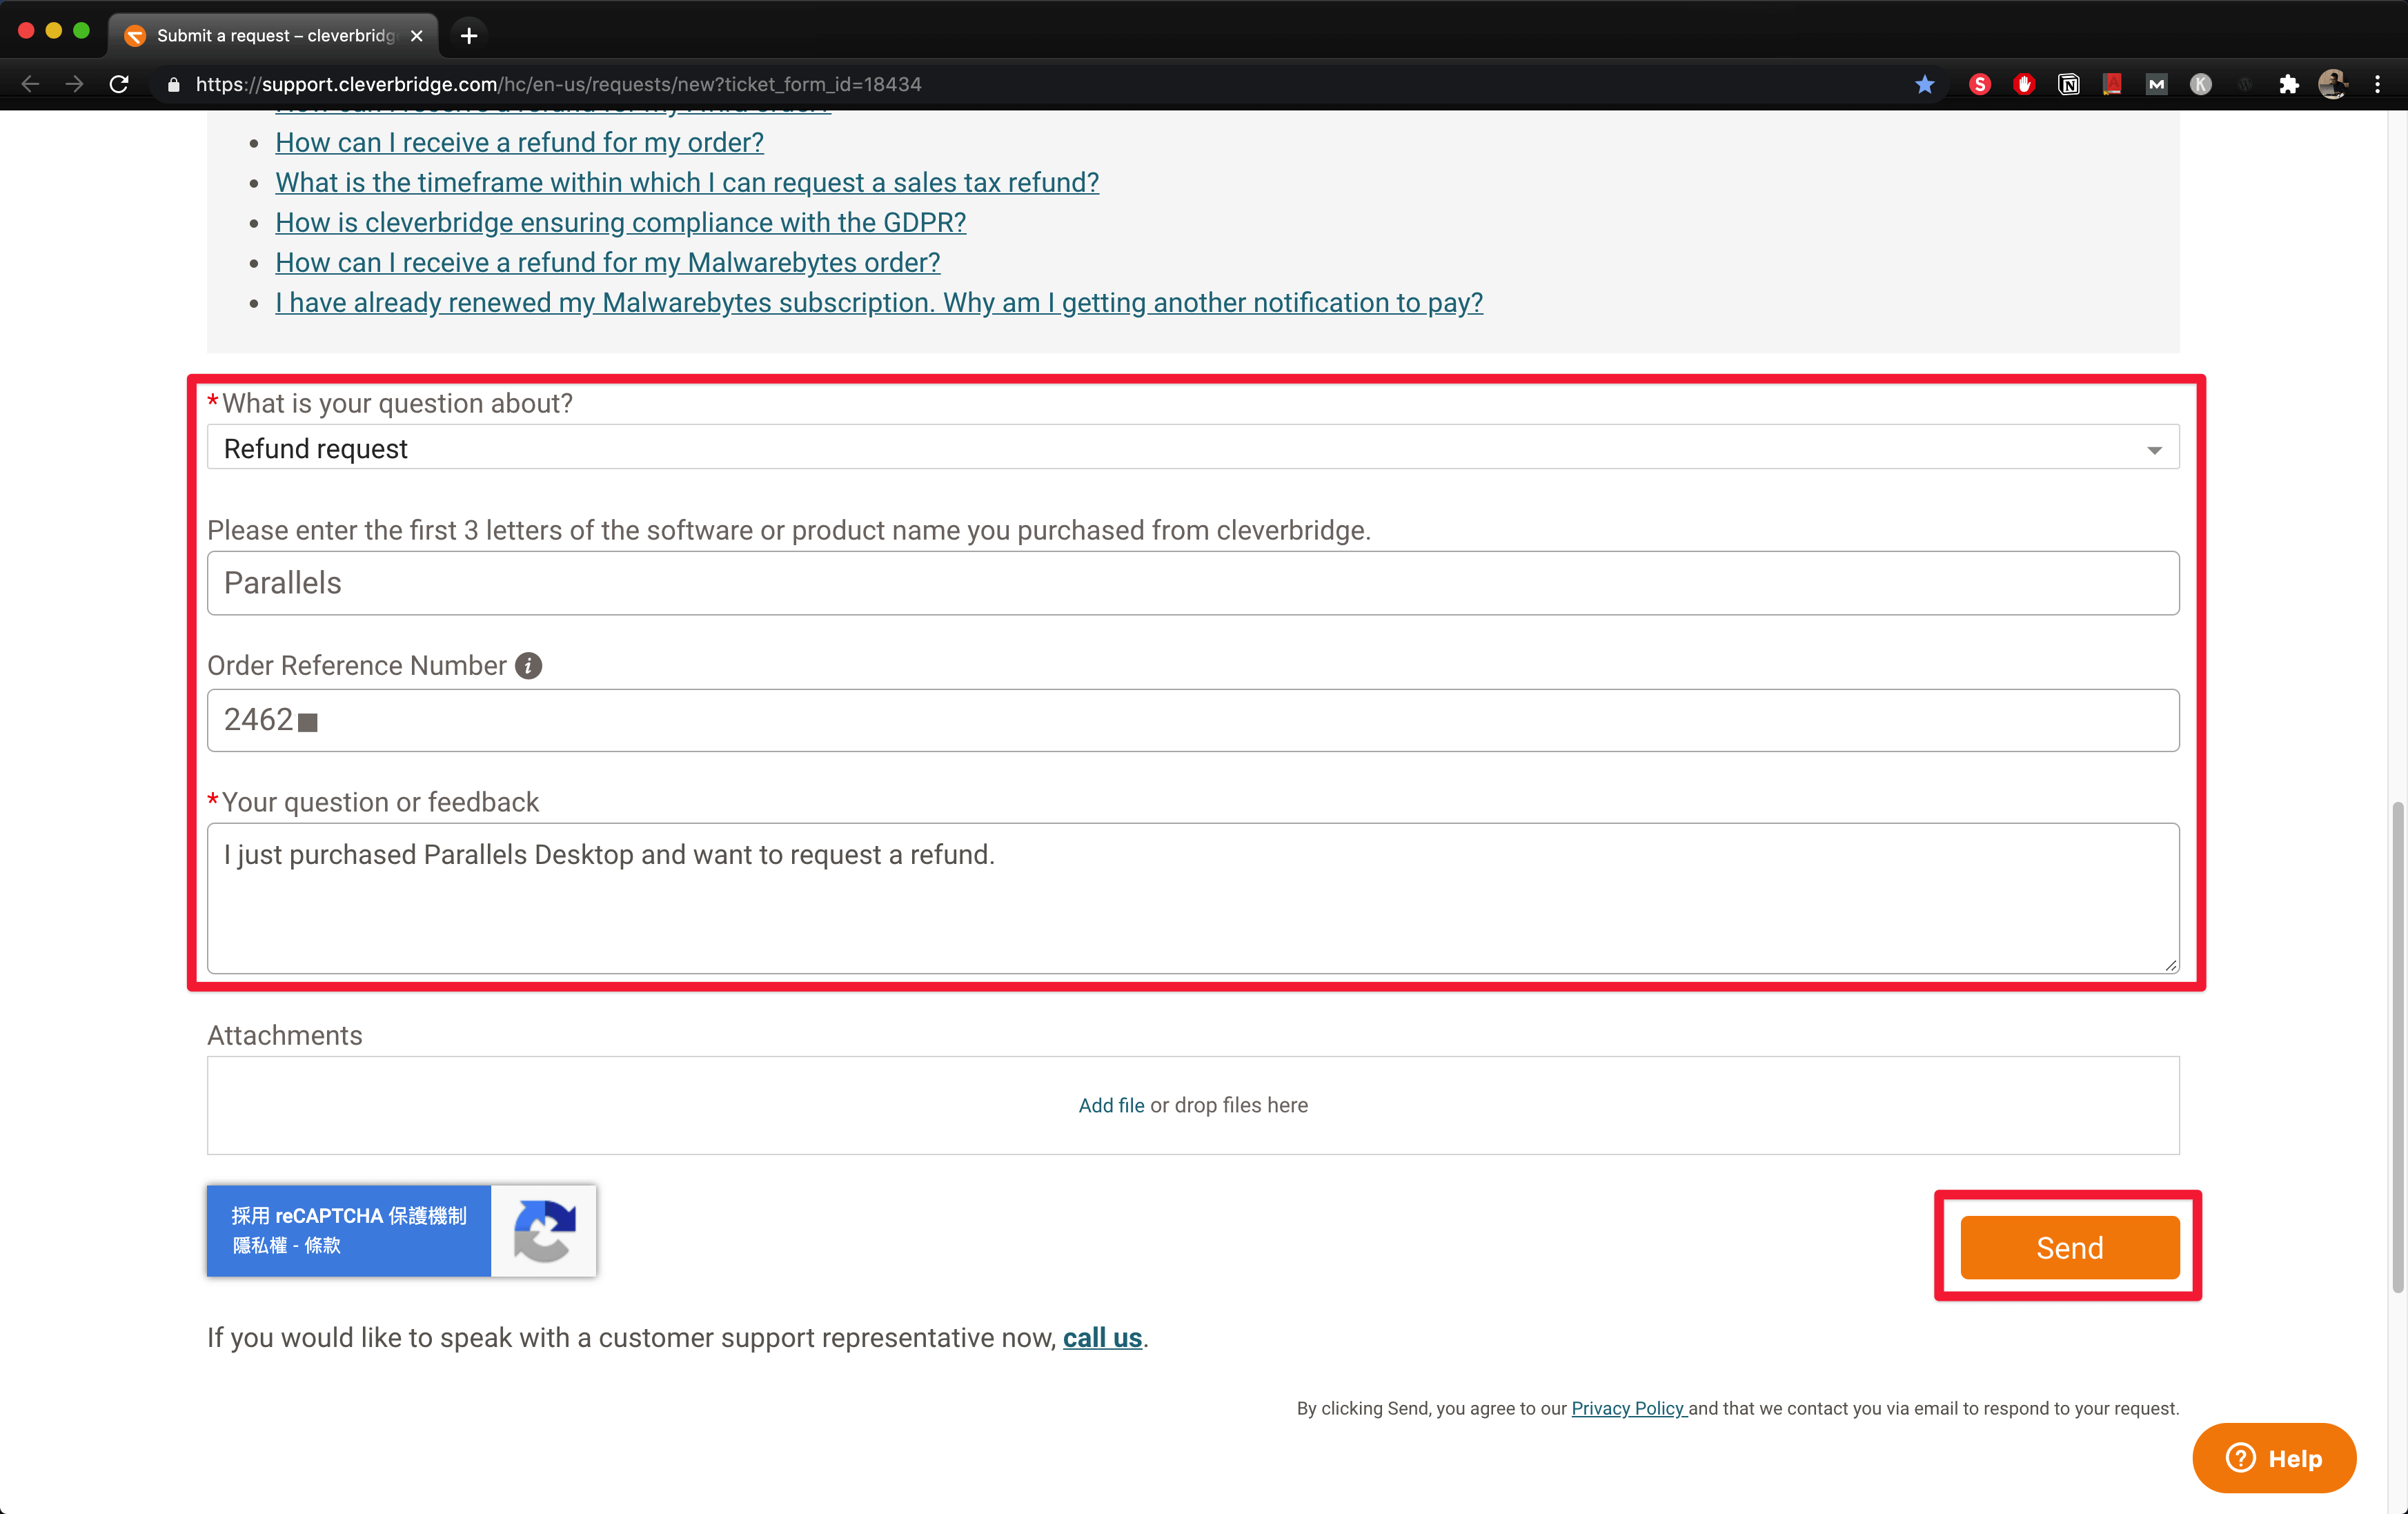Image resolution: width=2408 pixels, height=1514 pixels.
Task: Select the Submit a request tab
Action: (x=274, y=36)
